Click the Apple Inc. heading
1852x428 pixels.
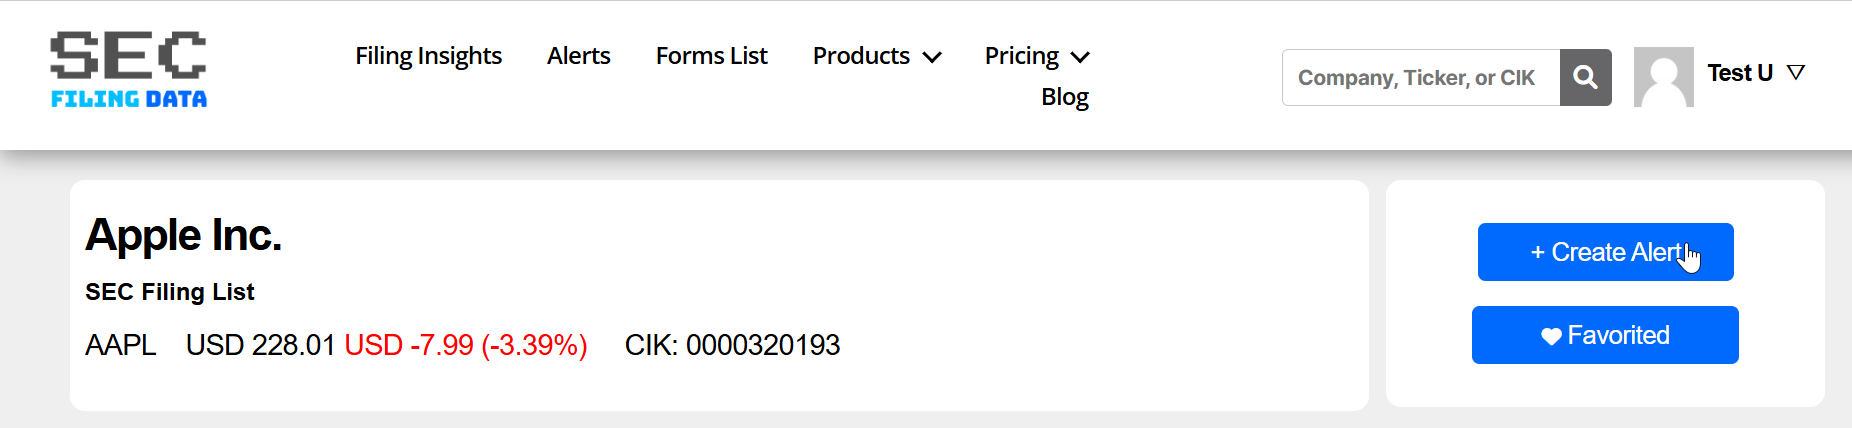point(183,235)
